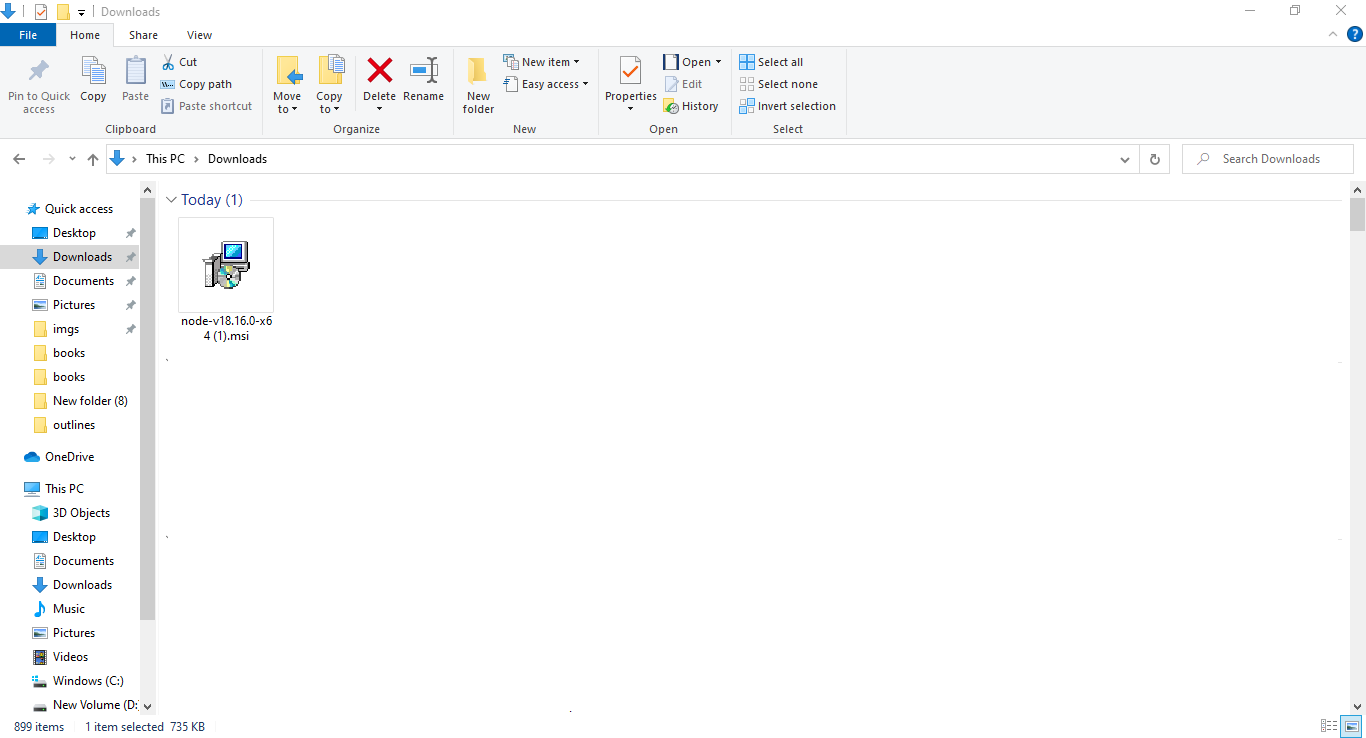Click the History icon in Open group
1366x738 pixels.
tap(672, 106)
